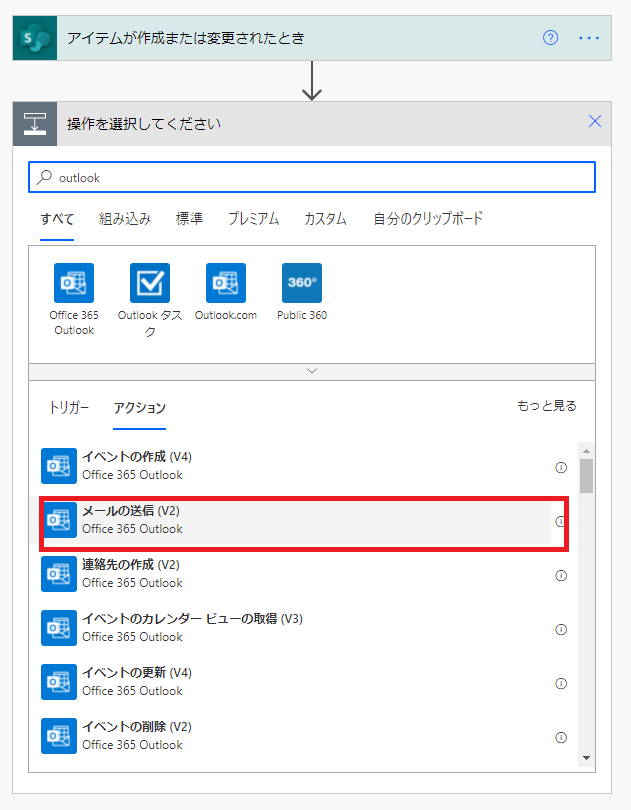
Task: Open the trigger's three-dot menu
Action: click(x=589, y=38)
